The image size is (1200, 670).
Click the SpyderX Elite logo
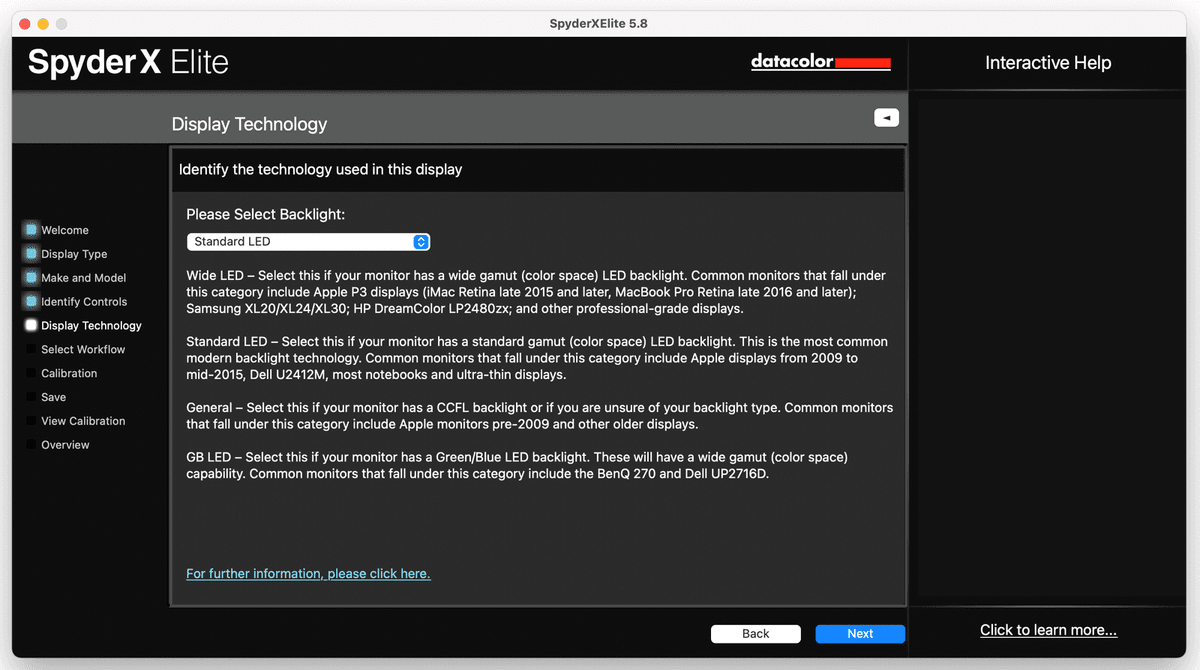127,62
